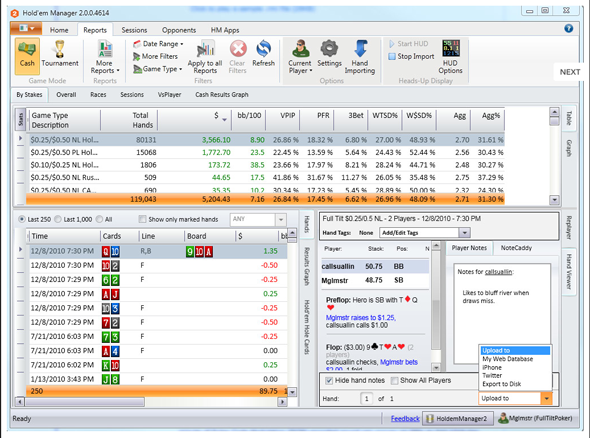Open Date Range filter dropdown
This screenshot has width=590, height=438.
[x=158, y=44]
